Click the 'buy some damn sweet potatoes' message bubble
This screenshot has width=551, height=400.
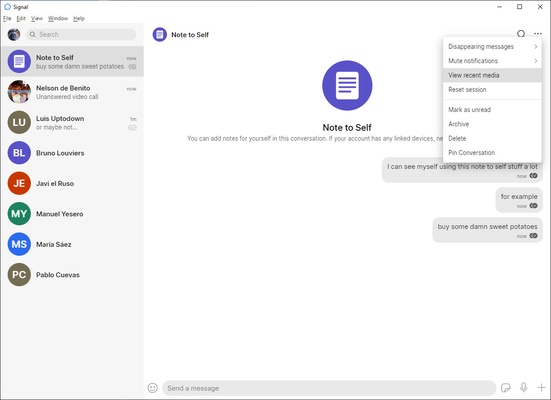click(487, 230)
